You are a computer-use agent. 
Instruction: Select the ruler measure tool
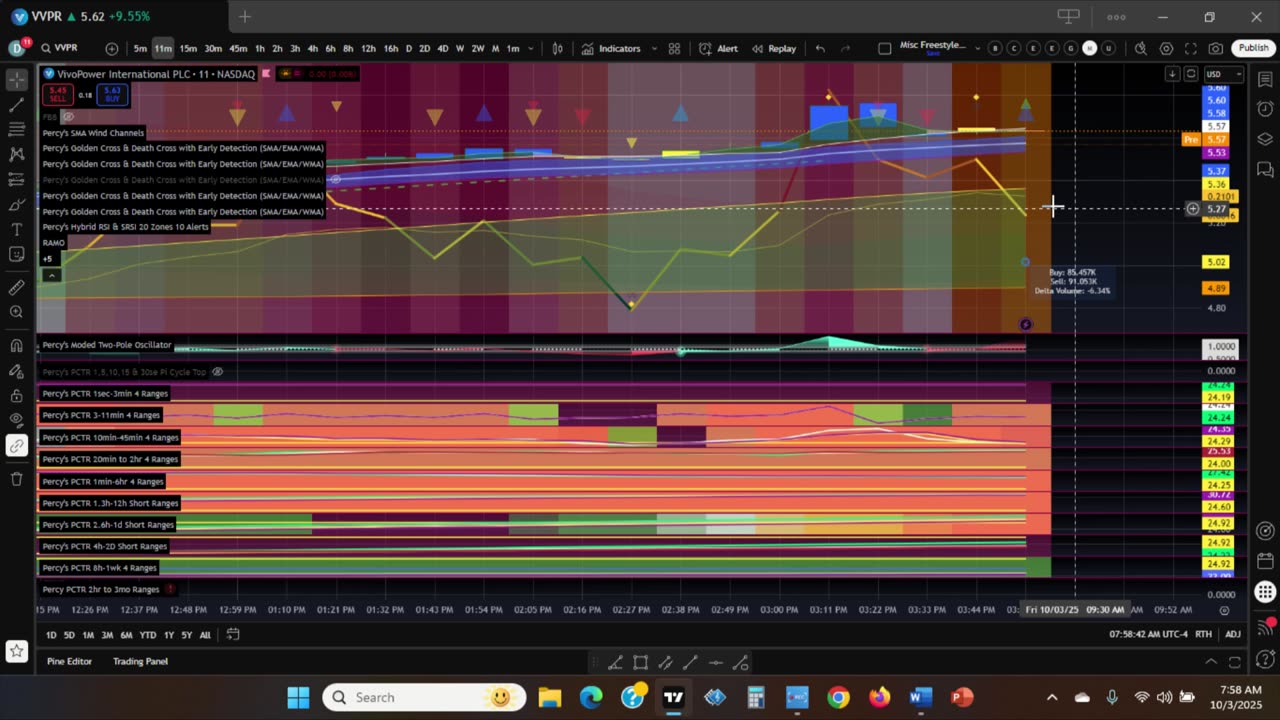click(x=16, y=287)
